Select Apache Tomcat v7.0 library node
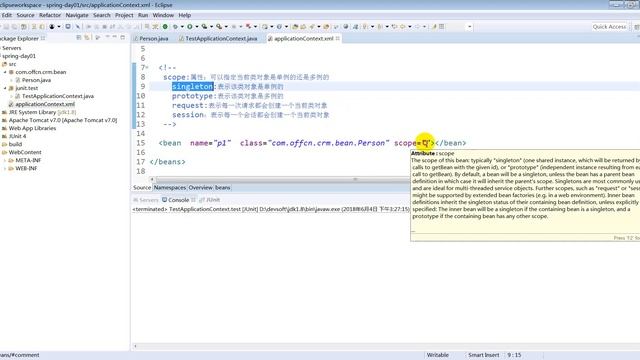Image resolution: width=640 pixels, height=360 pixels. tap(60, 120)
